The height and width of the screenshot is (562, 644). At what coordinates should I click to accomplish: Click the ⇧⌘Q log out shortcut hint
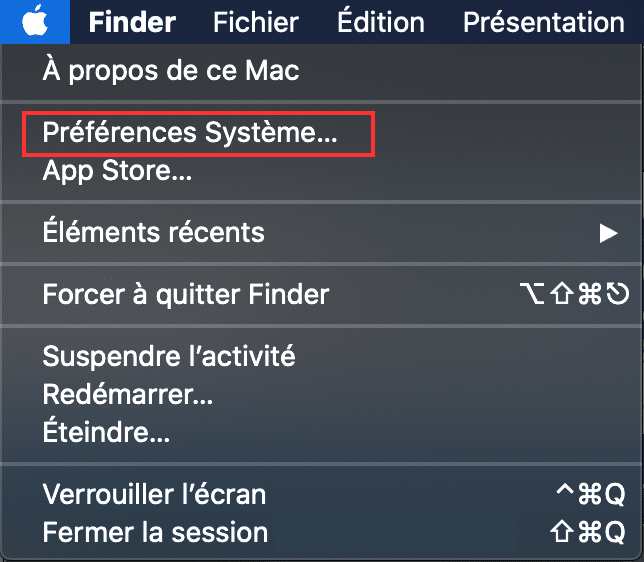[588, 532]
